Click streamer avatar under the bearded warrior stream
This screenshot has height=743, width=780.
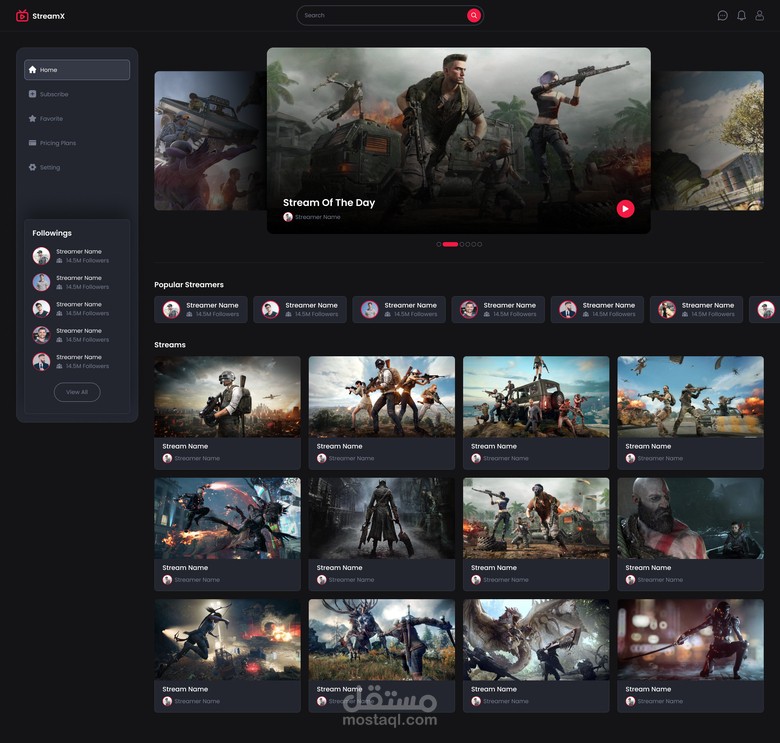(630, 579)
